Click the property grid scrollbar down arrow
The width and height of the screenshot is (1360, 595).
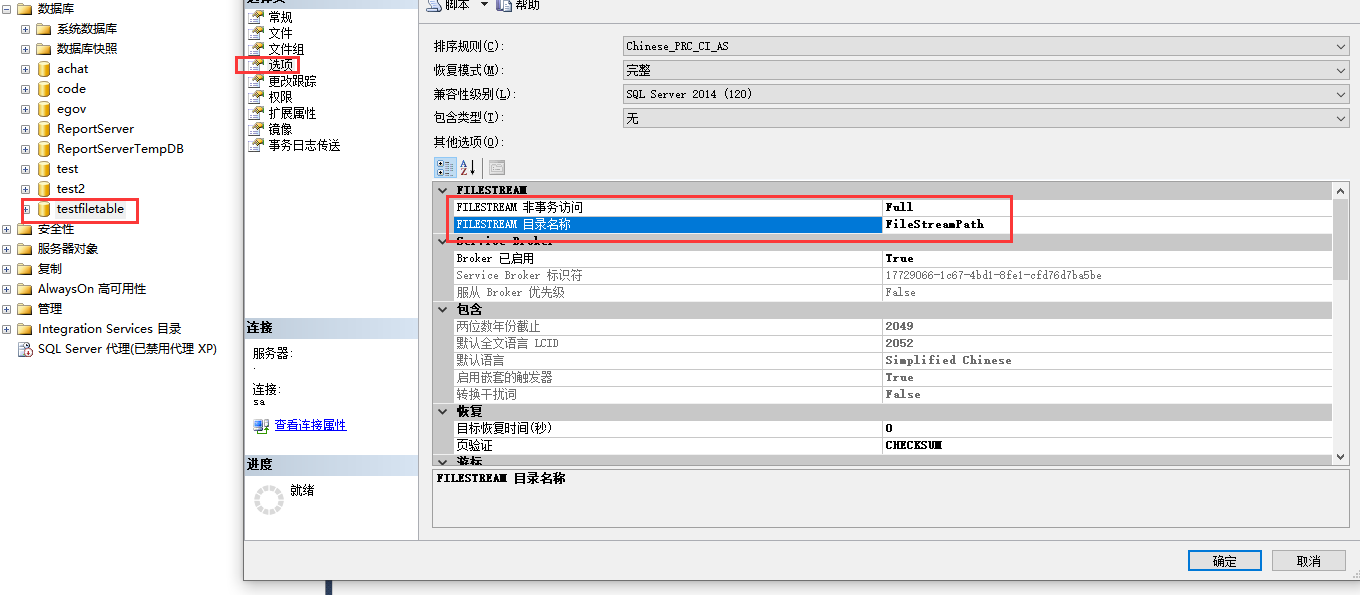[x=1341, y=456]
